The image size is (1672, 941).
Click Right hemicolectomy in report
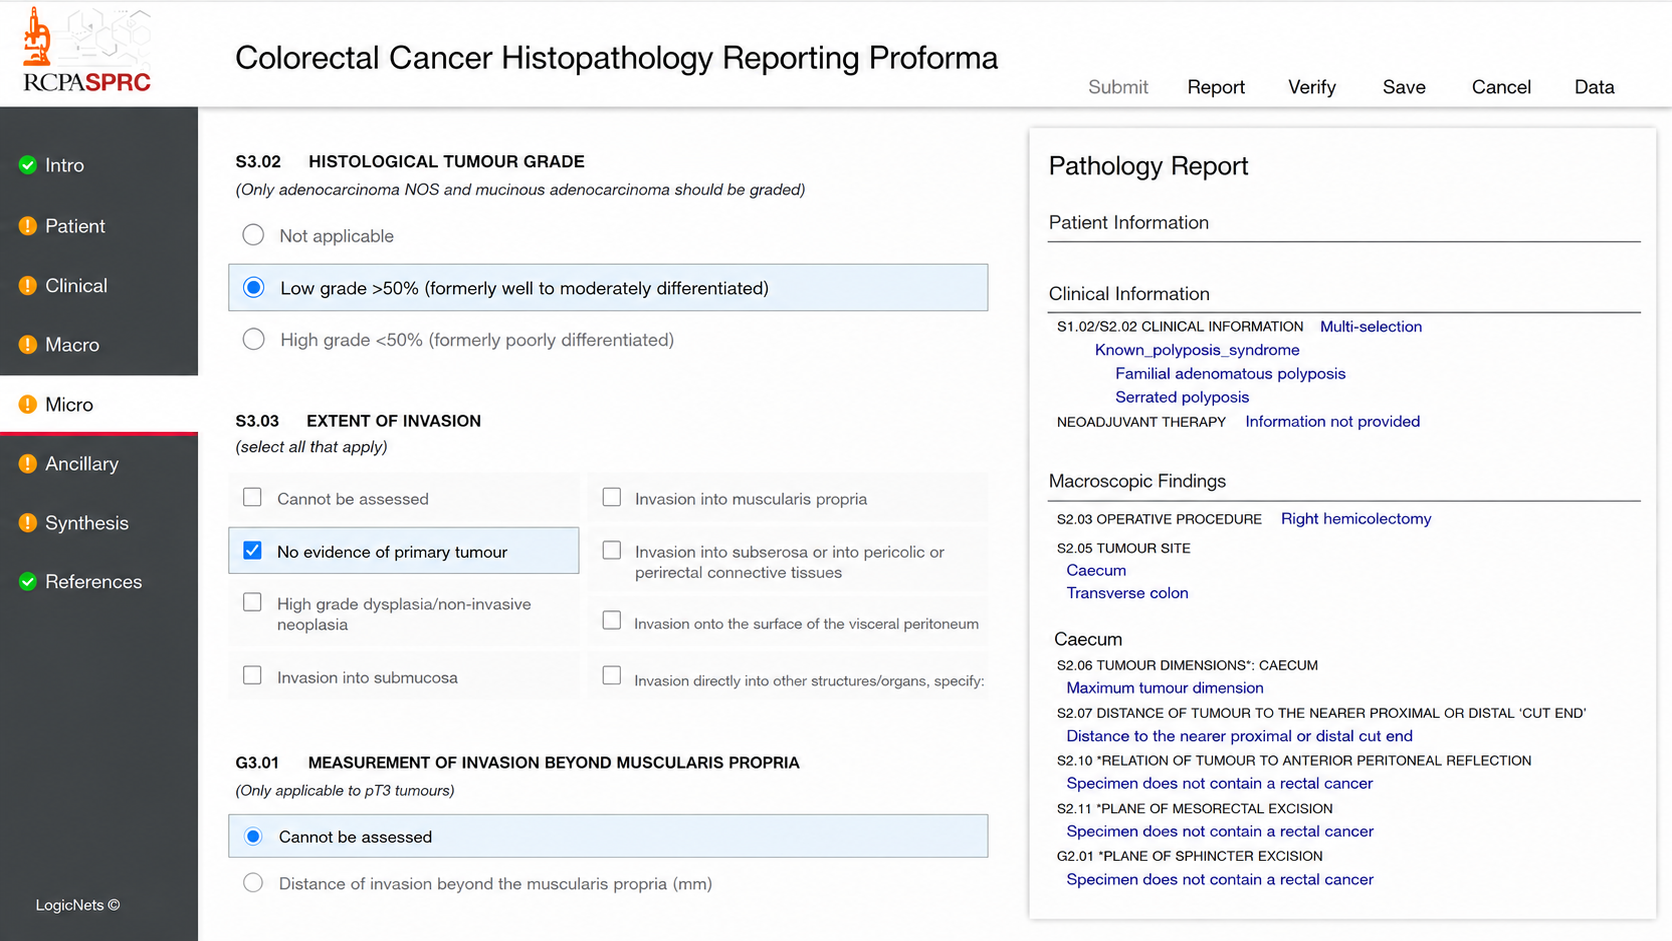[x=1356, y=518]
